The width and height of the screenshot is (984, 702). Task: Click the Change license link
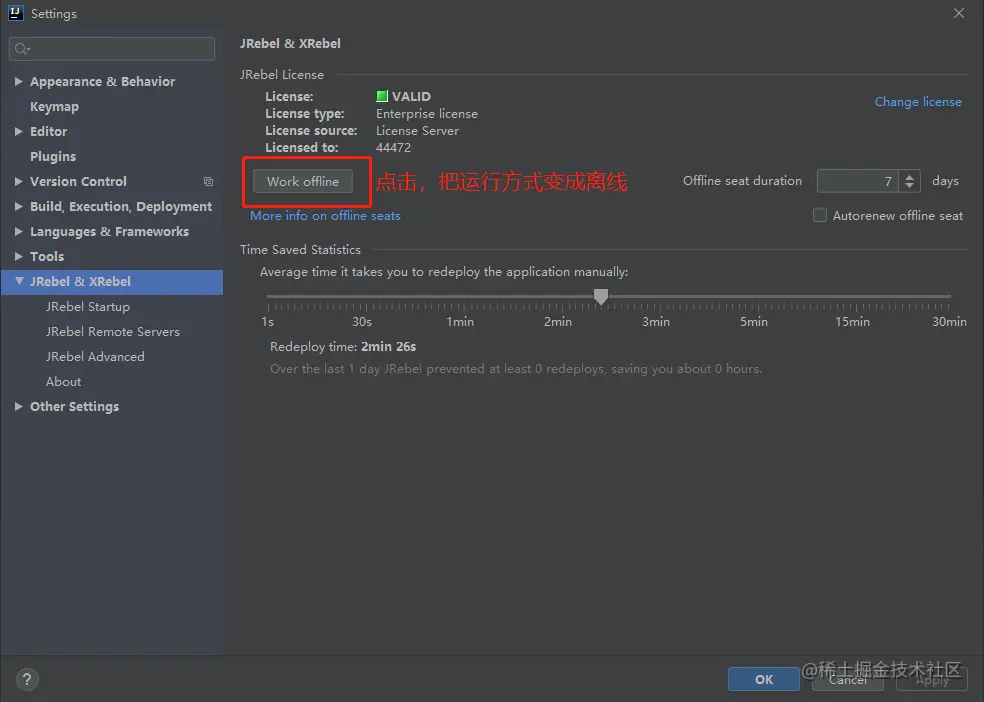point(917,102)
